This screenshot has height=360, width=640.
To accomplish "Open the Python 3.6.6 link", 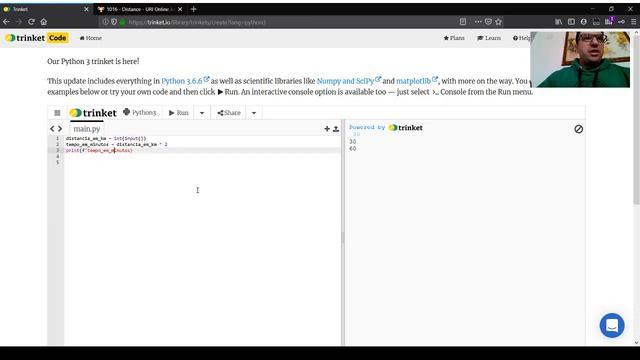I will [x=185, y=81].
